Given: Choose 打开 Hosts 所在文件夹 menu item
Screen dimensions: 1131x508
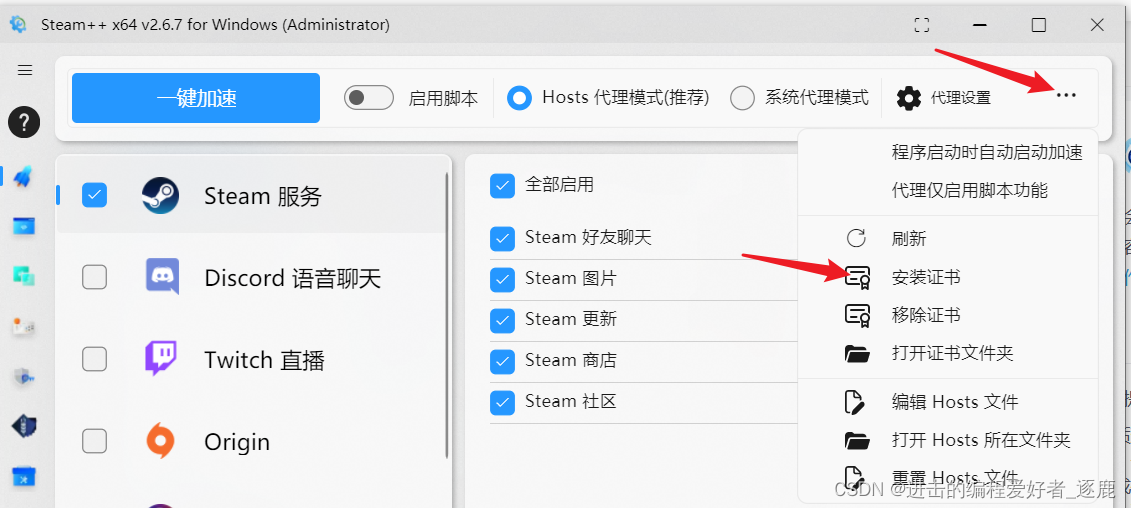Looking at the screenshot, I should [948, 439].
